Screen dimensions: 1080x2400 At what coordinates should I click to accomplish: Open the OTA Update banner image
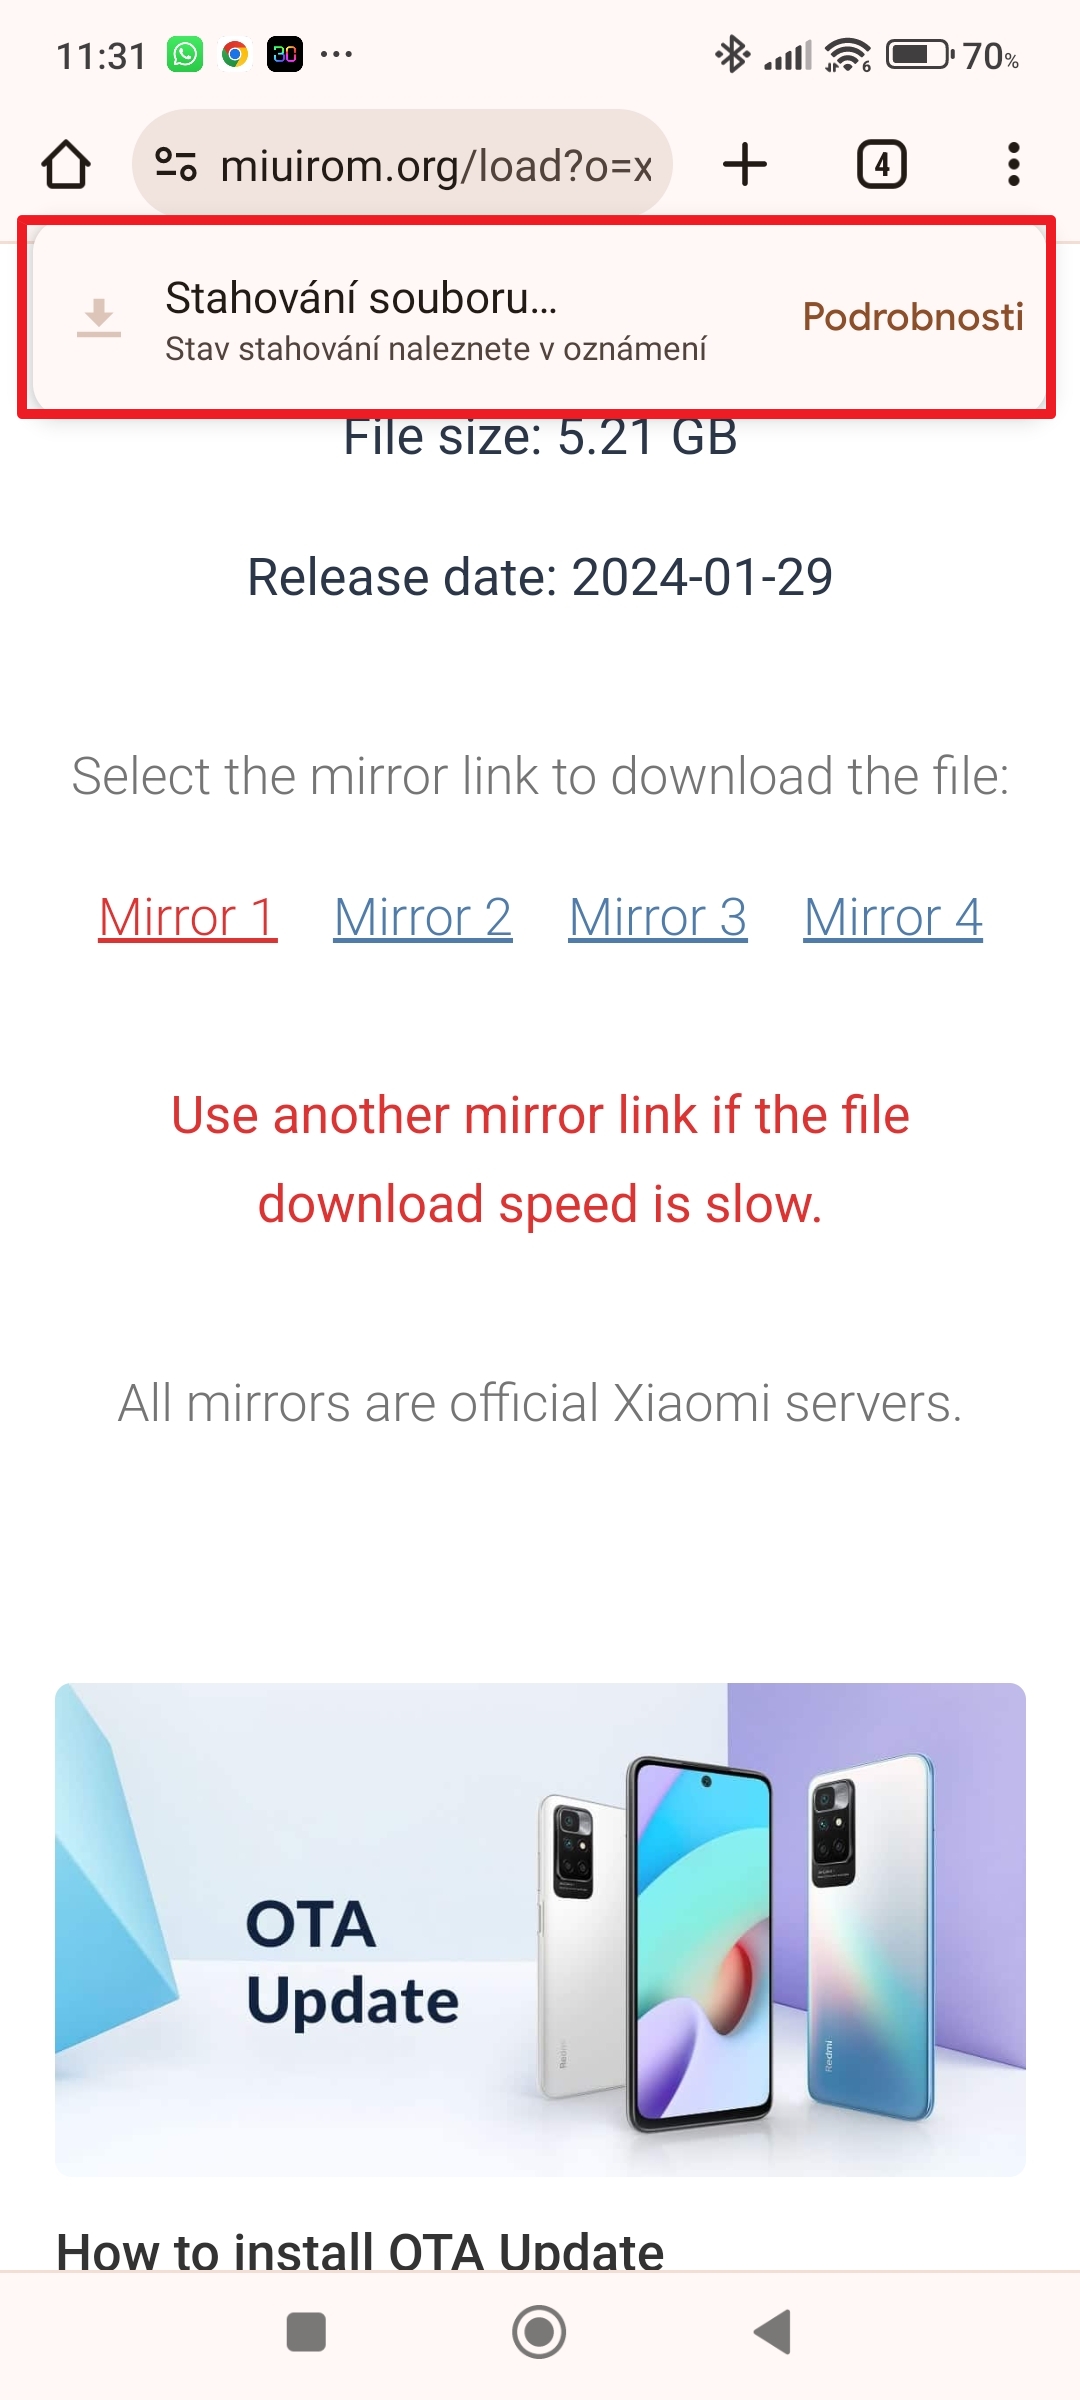point(540,1929)
